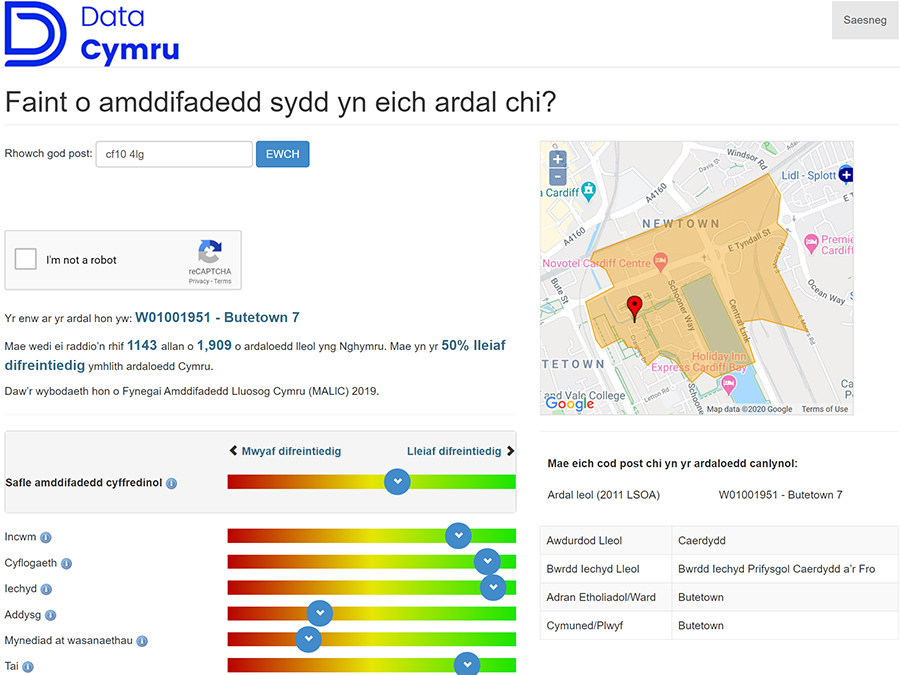Viewport: 900px width, 675px height.
Task: Tick the I'm not a robot checkbox
Action: tap(27, 260)
